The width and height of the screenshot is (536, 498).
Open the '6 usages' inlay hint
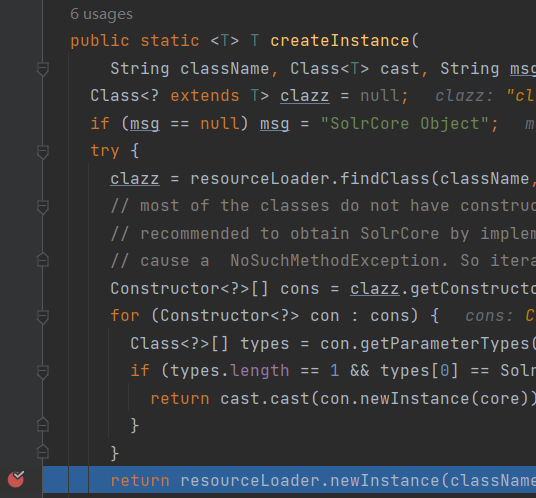pos(102,14)
